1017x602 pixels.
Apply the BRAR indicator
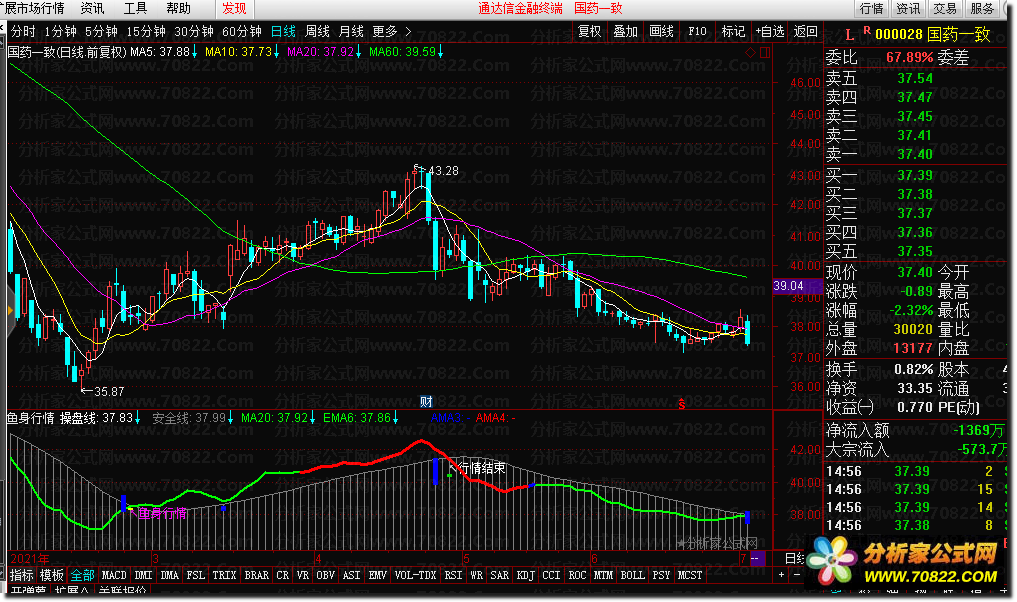tap(257, 575)
